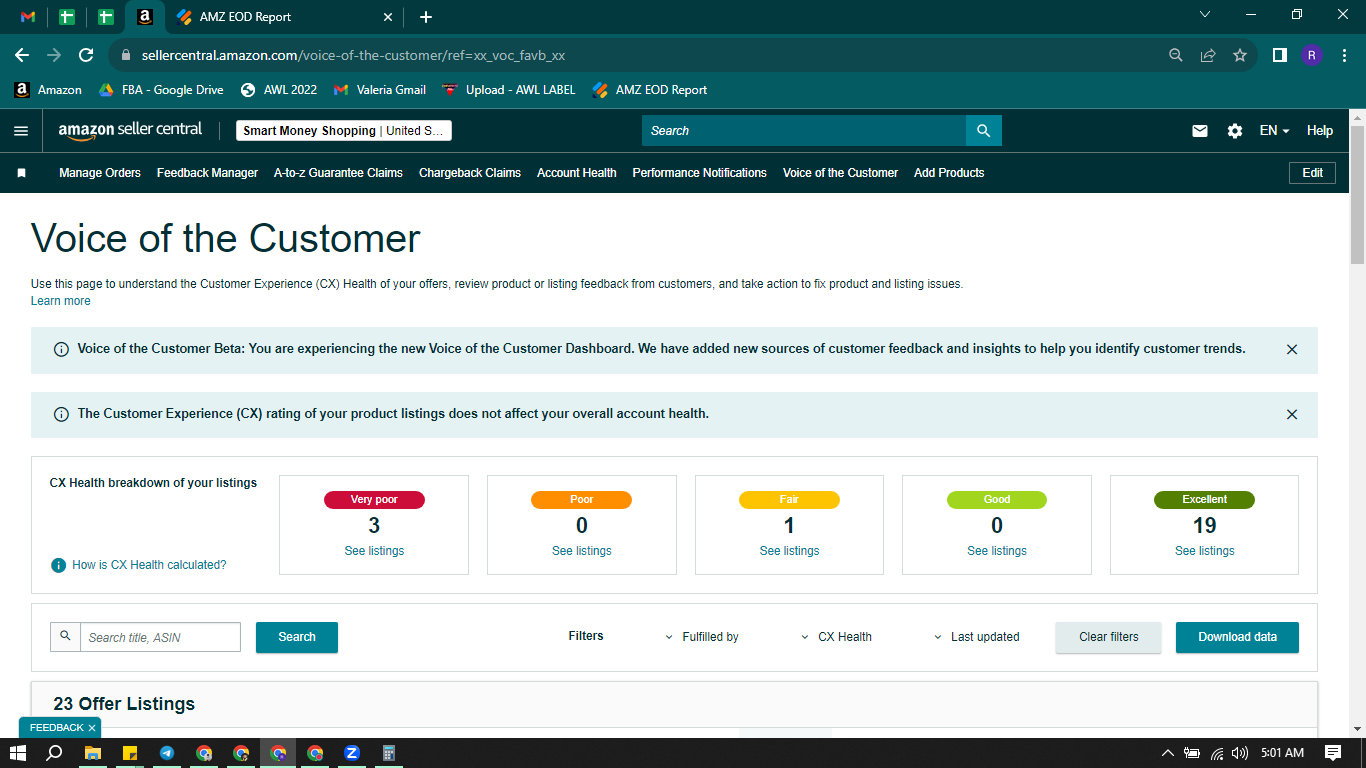The image size is (1366, 768).
Task: Open File Explorer from taskbar
Action: [93, 753]
